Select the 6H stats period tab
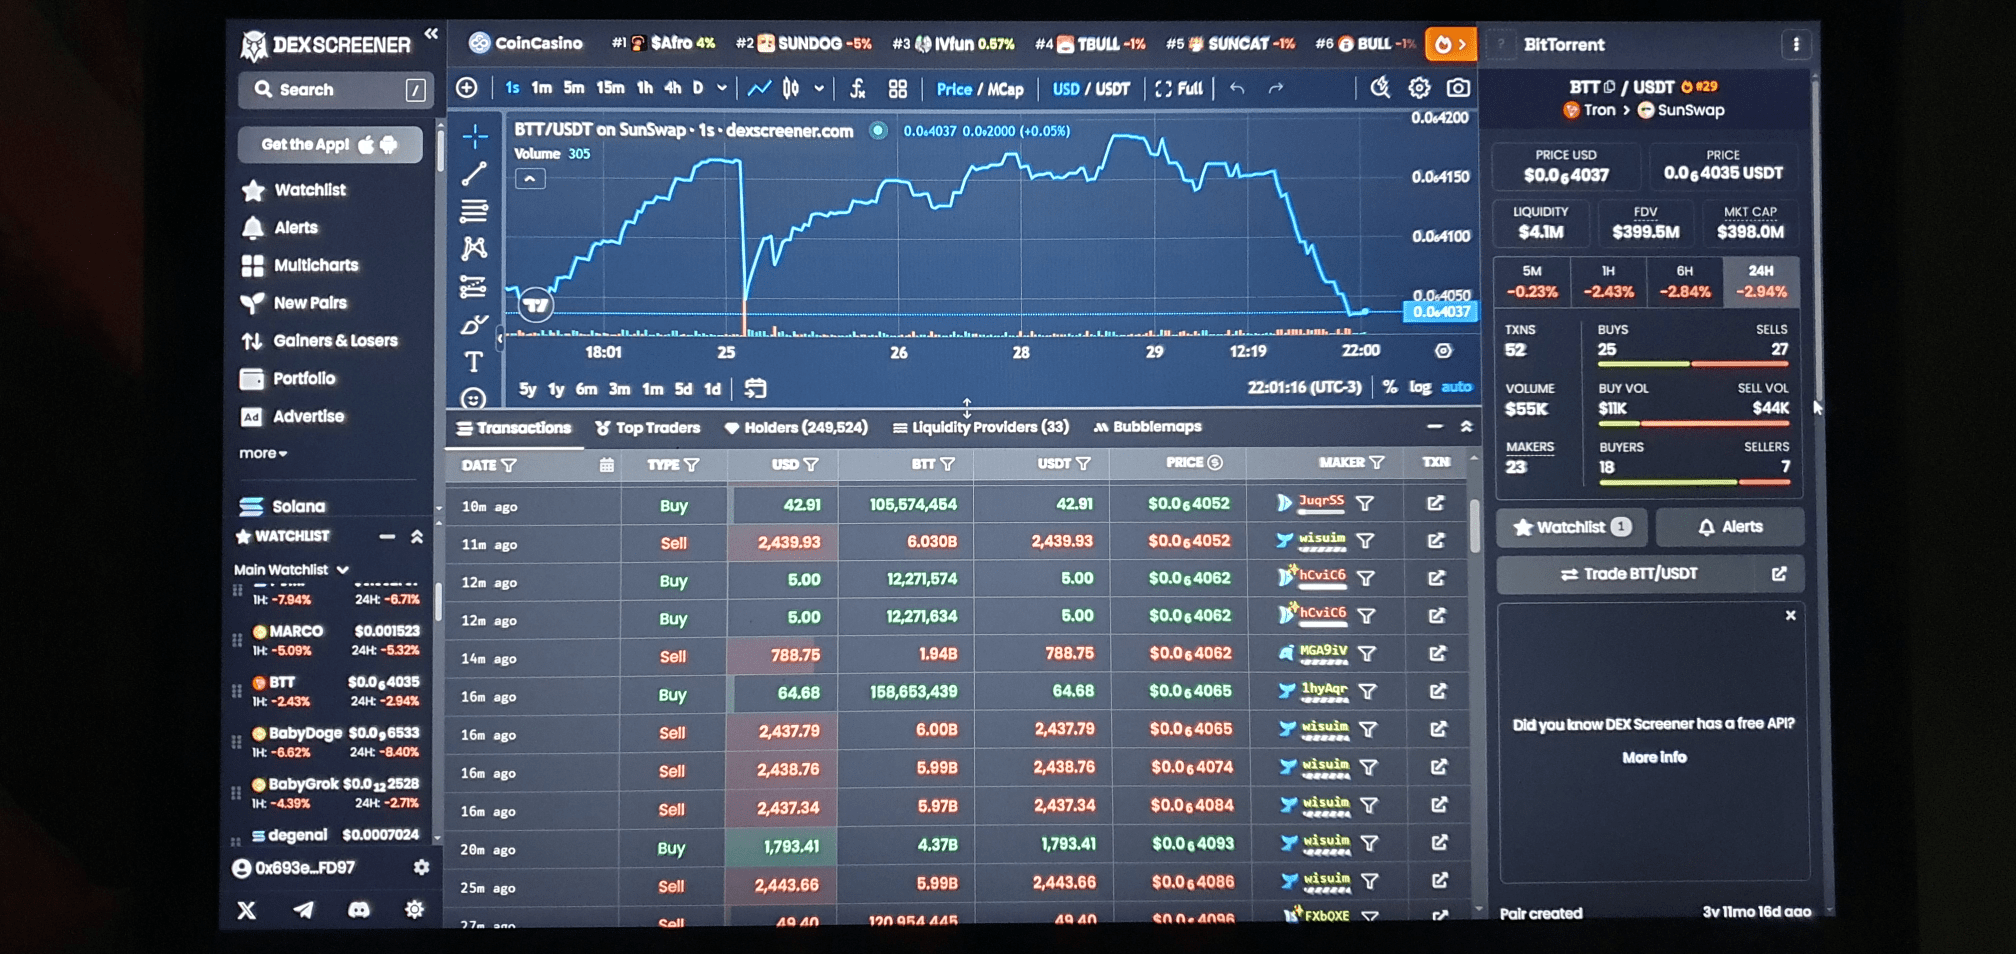The height and width of the screenshot is (954, 2016). point(1685,282)
